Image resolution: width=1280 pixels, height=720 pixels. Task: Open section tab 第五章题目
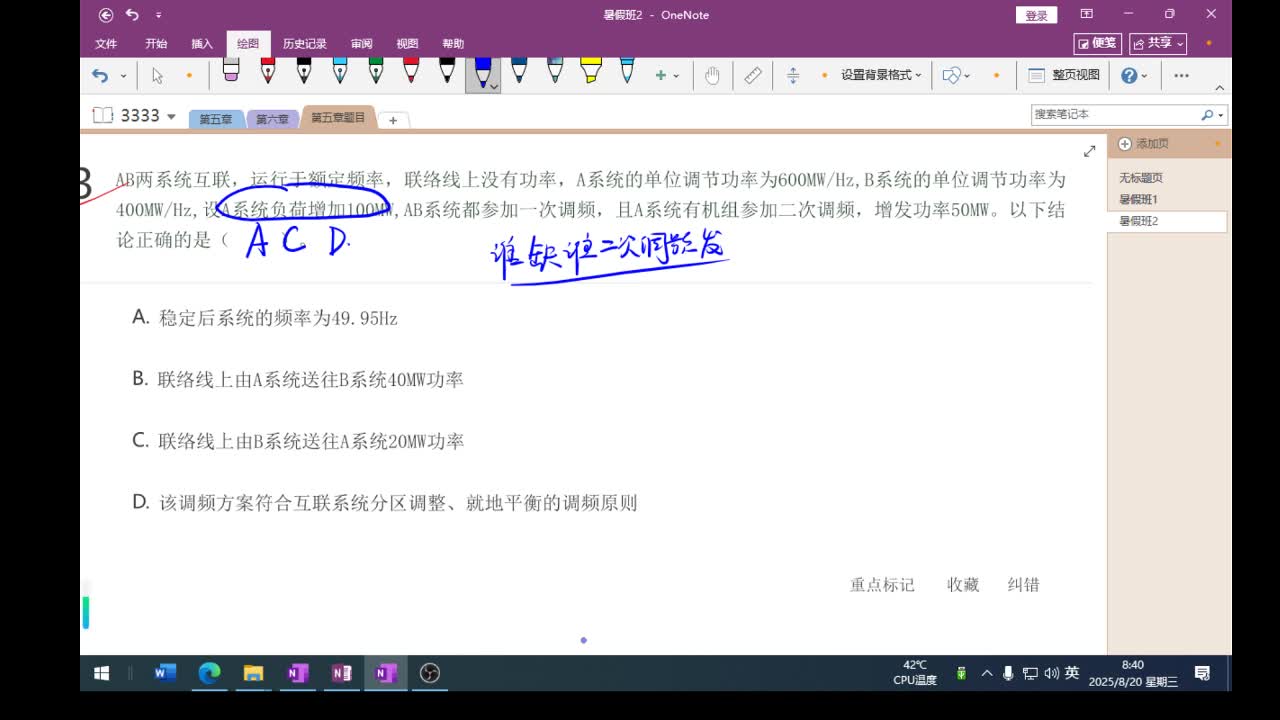click(338, 117)
